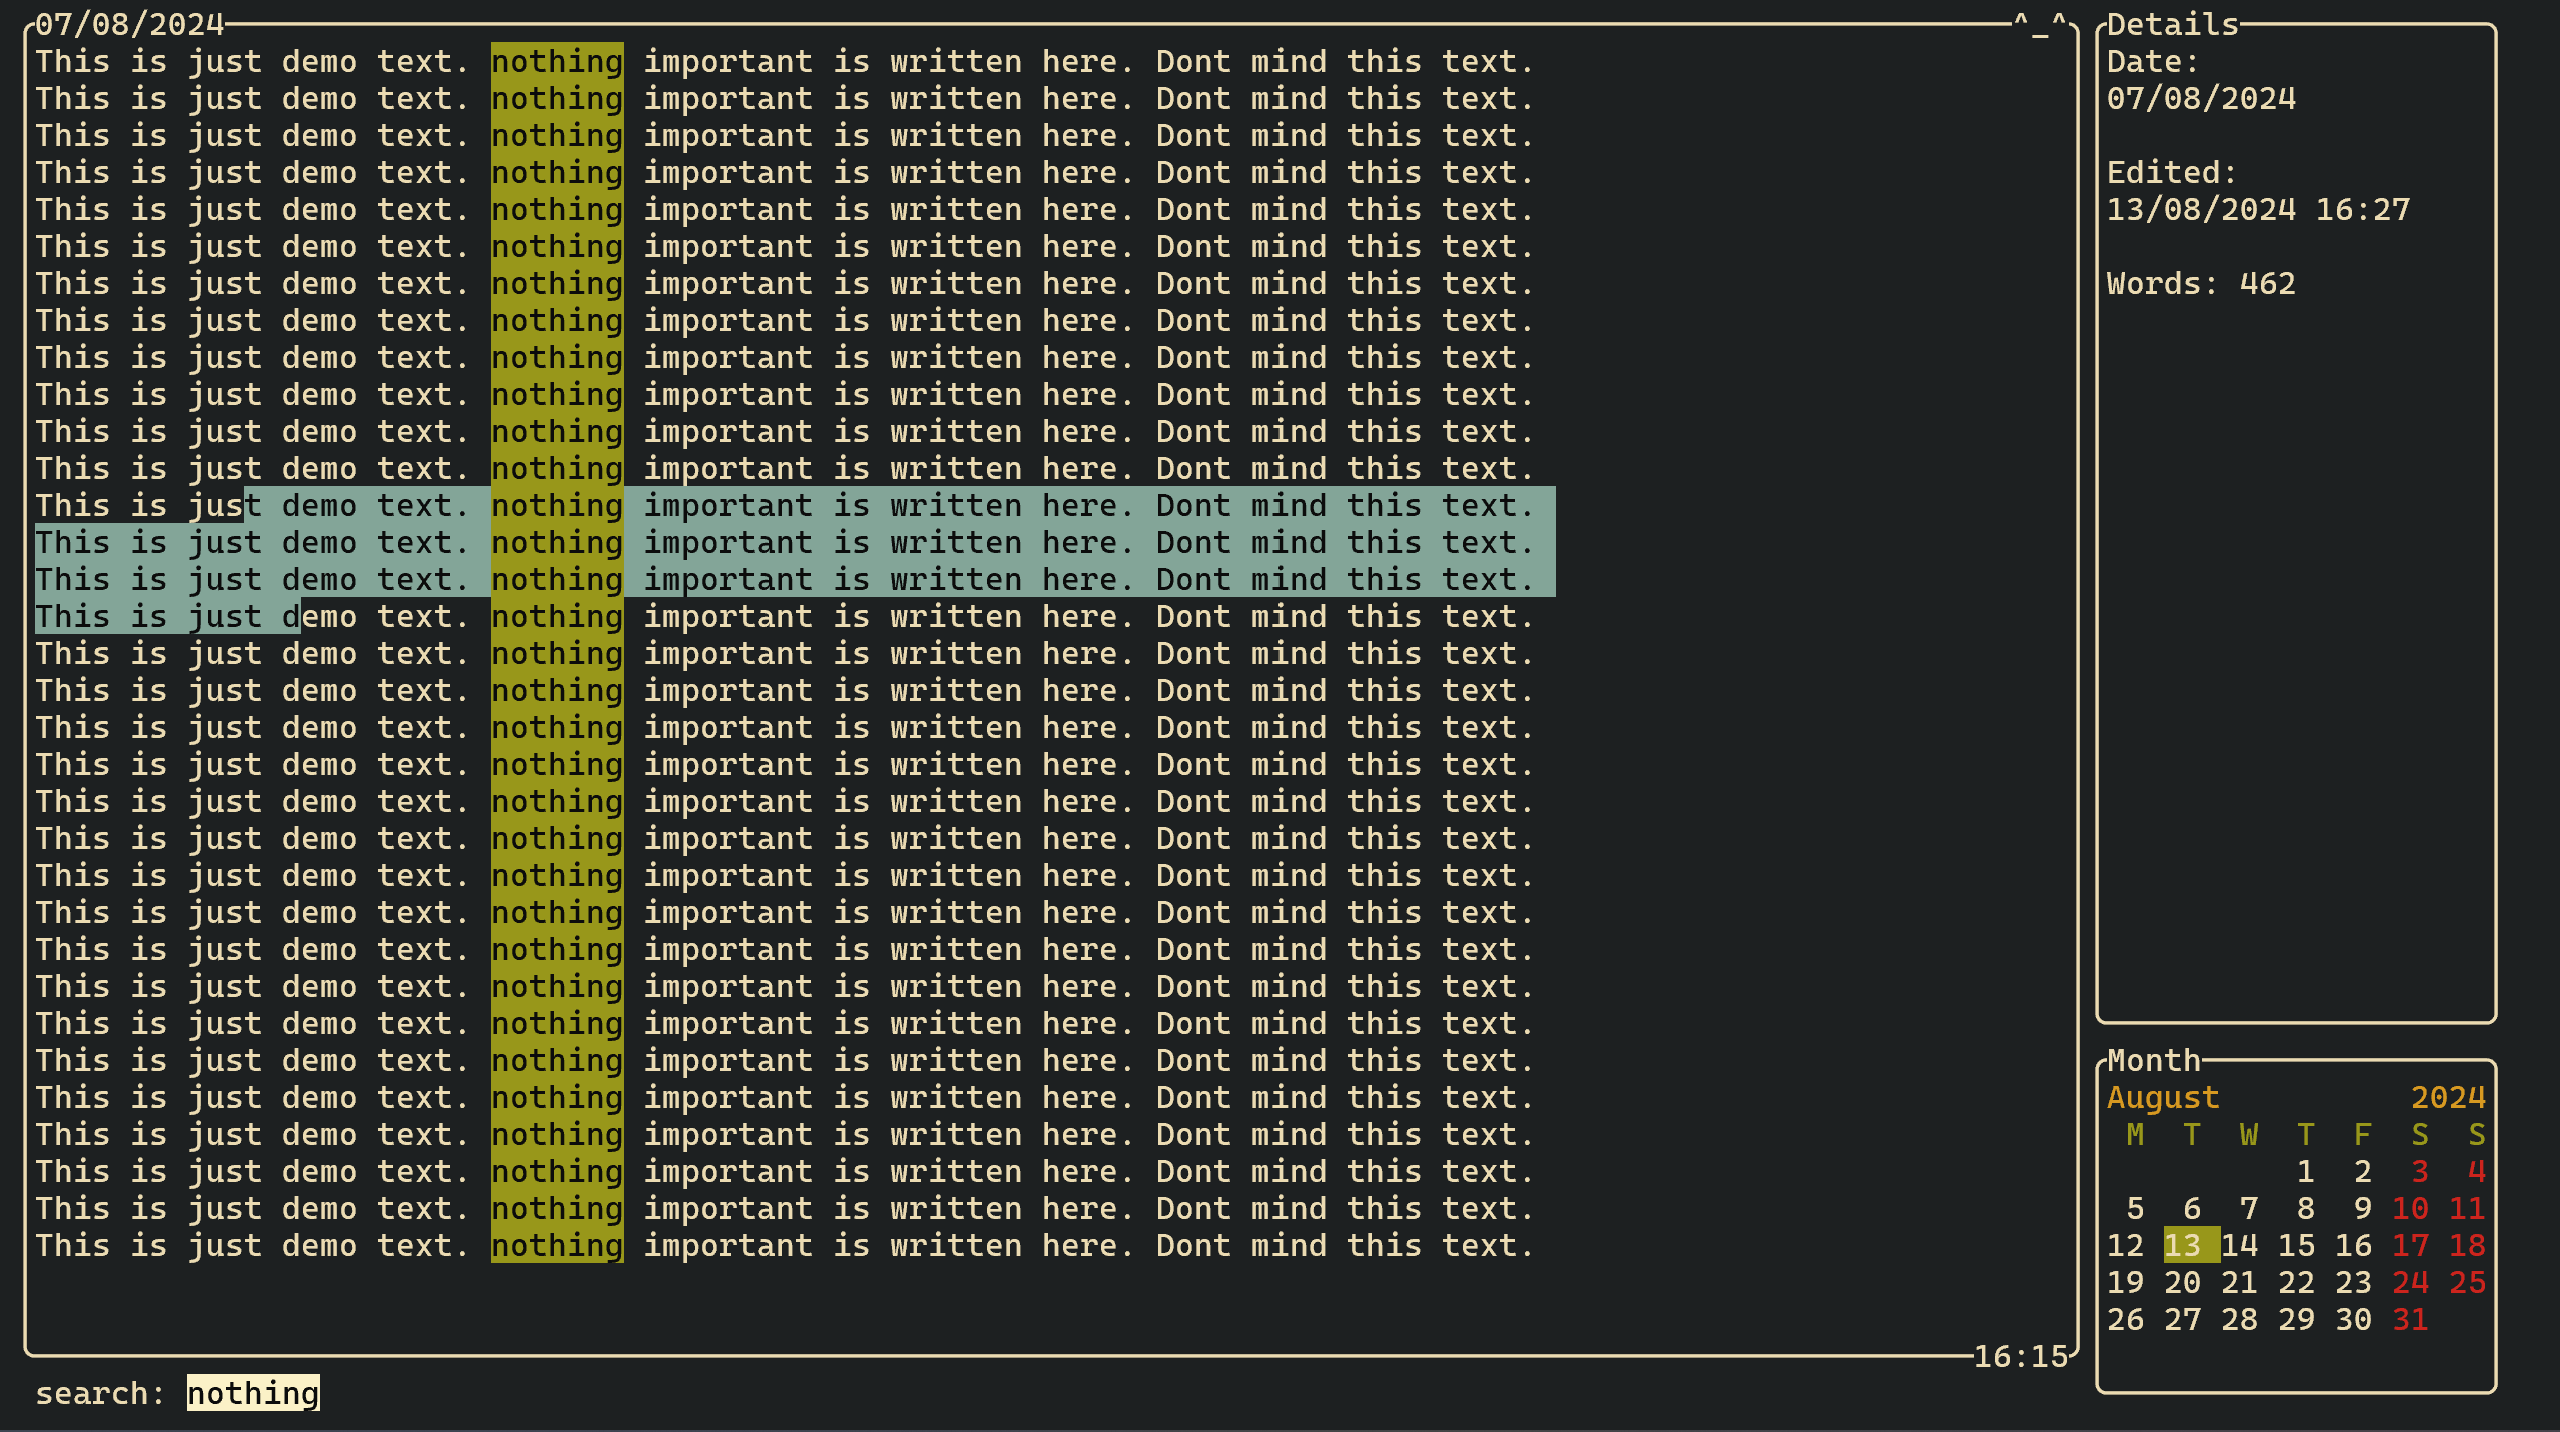Click the Month panel title
Viewport: 2560px width, 1432px height.
[2154, 1060]
